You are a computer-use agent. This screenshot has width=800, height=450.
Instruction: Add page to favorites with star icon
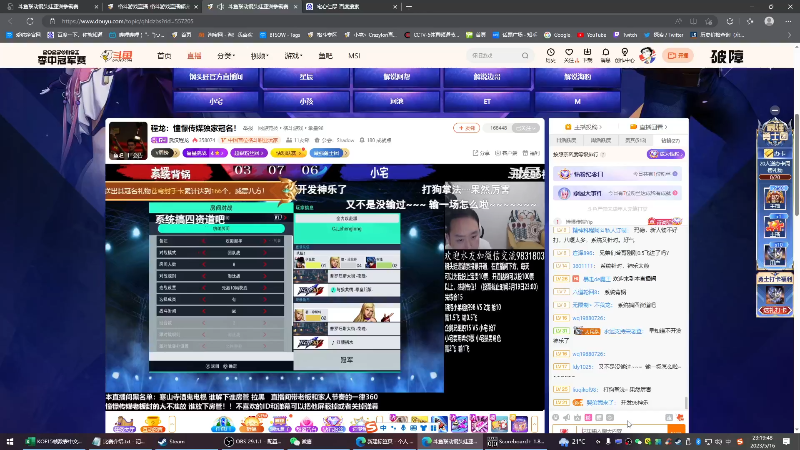coord(709,21)
